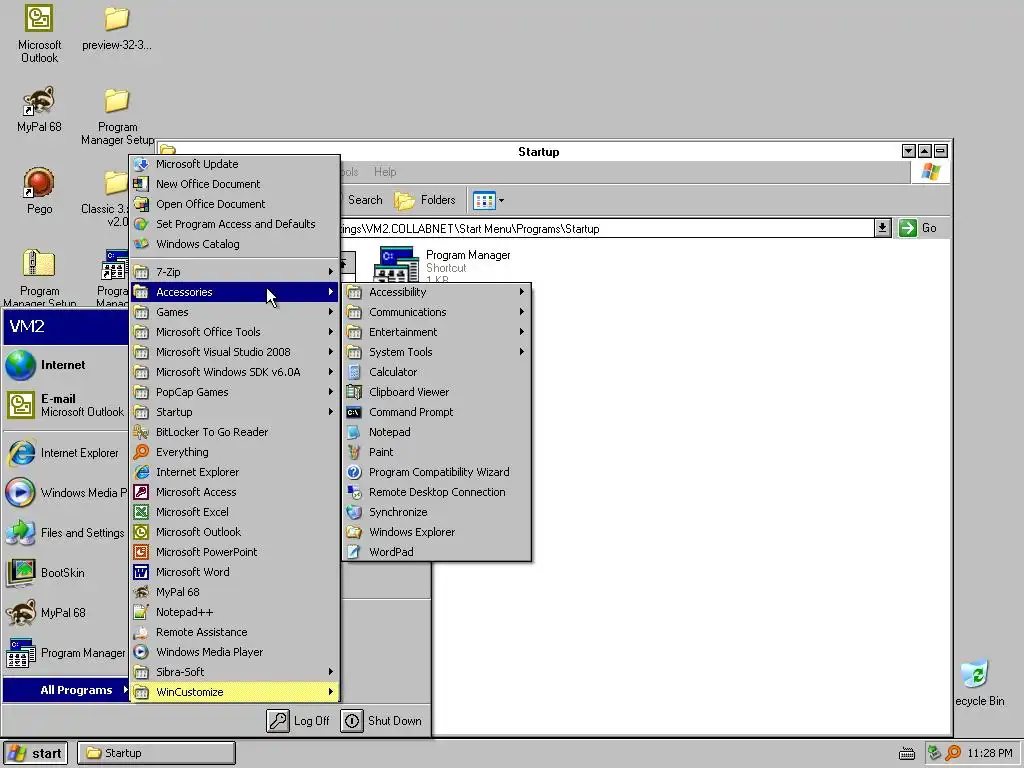Screen dimensions: 1024x768
Task: Open WordPad from Accessories menu
Action: tap(436, 552)
